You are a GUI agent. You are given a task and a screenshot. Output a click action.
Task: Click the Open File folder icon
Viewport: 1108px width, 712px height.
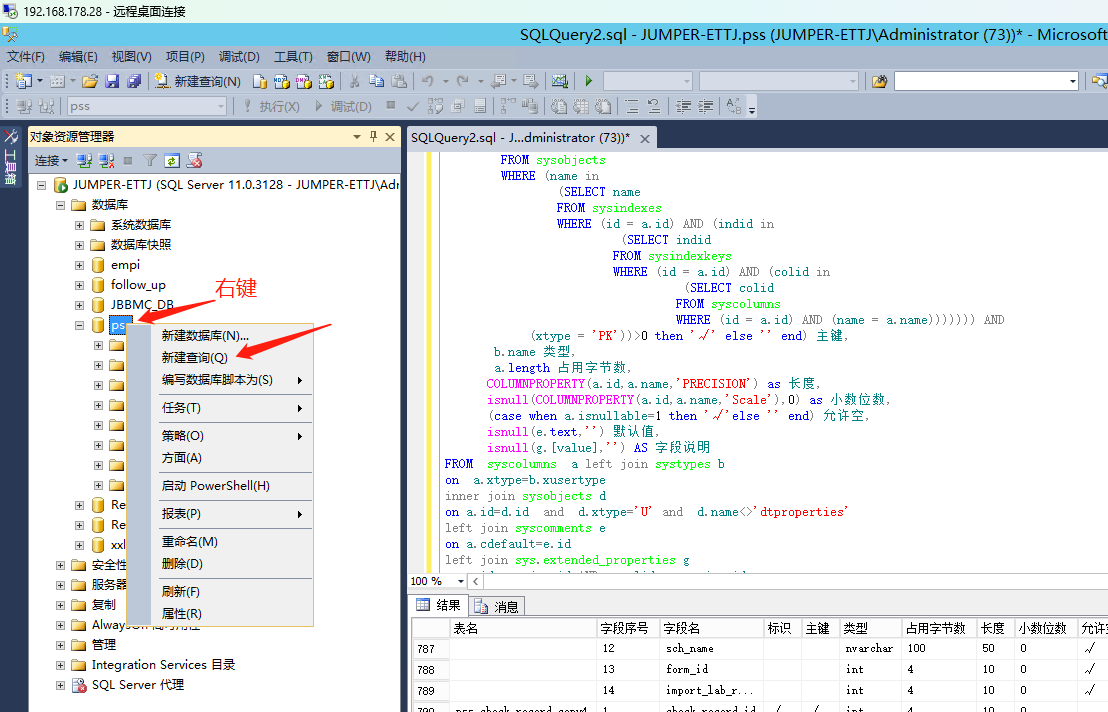tap(90, 81)
